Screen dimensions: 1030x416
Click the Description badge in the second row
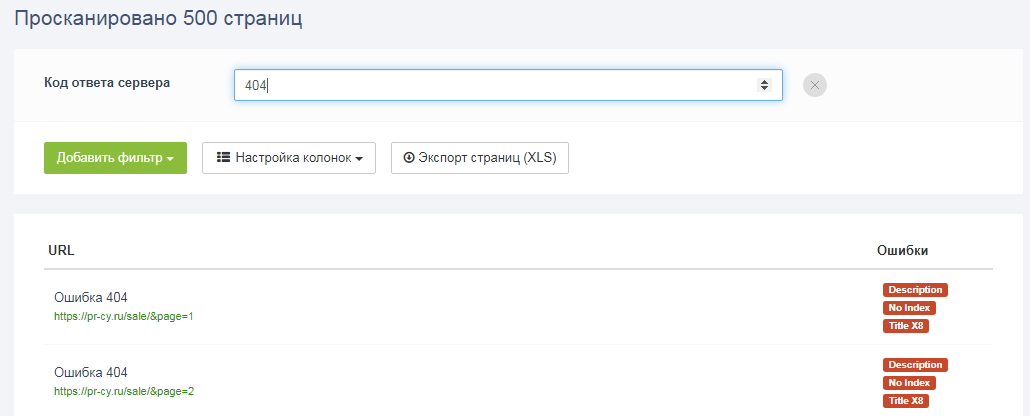pyautogui.click(x=914, y=365)
